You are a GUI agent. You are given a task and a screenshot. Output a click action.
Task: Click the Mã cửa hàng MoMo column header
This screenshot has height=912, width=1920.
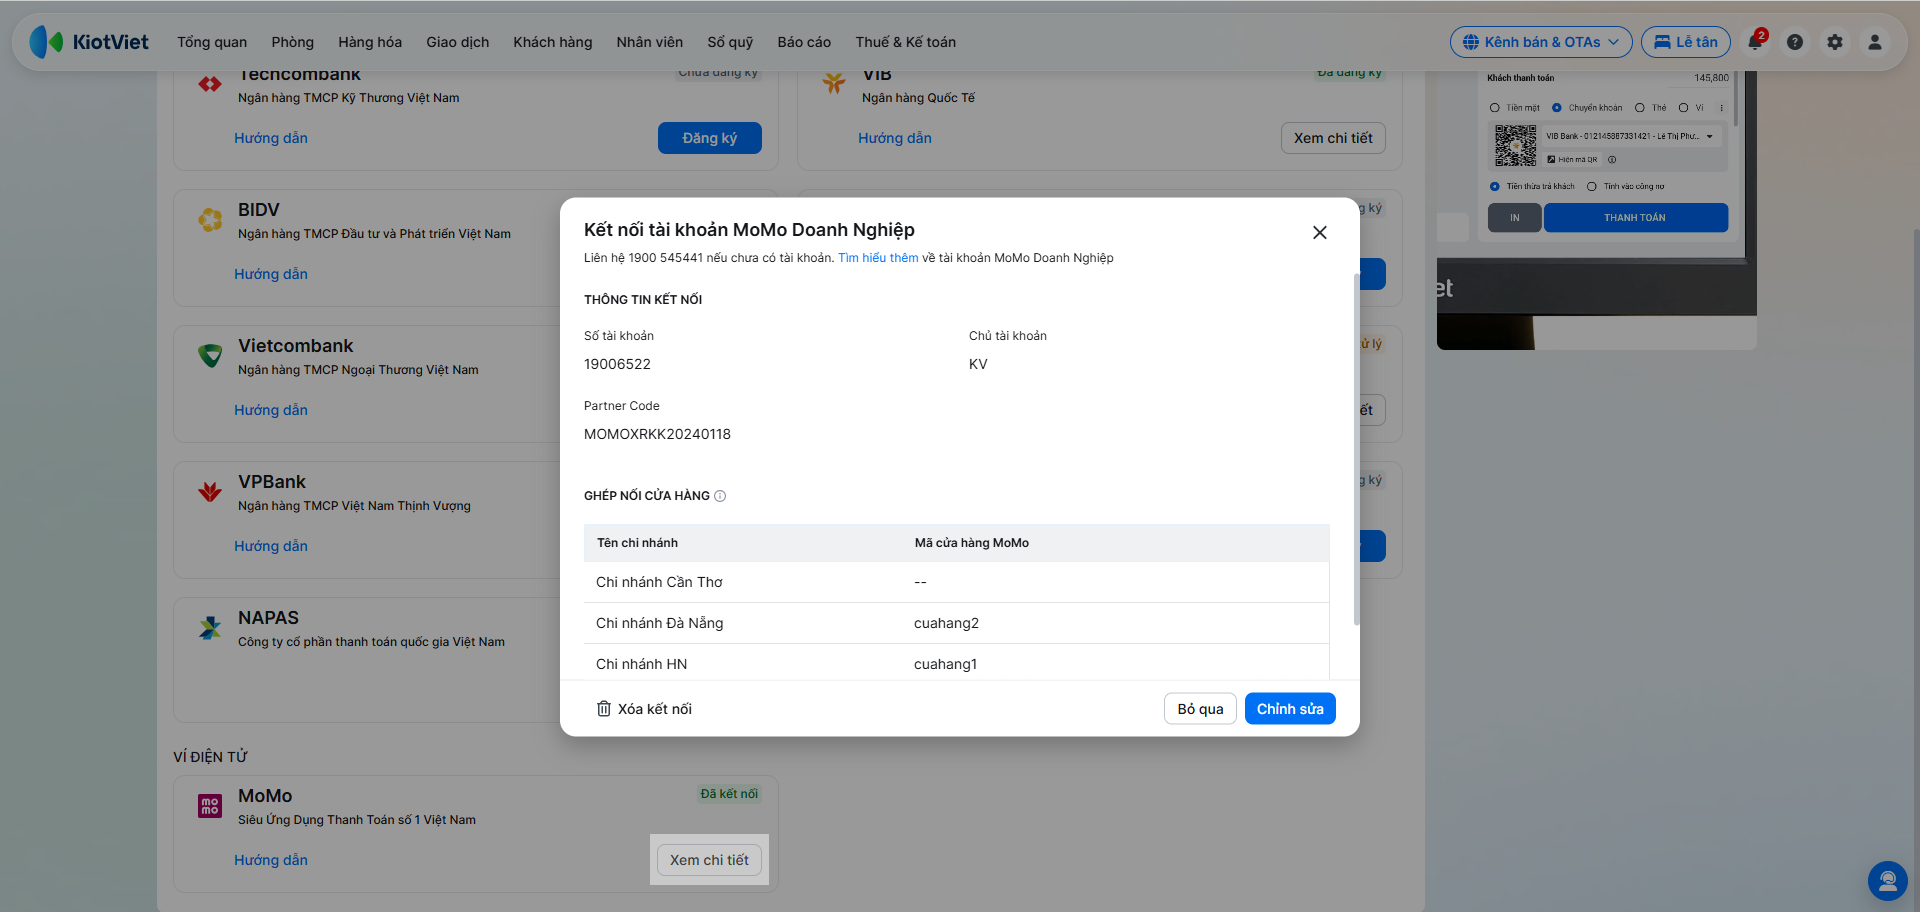(x=971, y=543)
